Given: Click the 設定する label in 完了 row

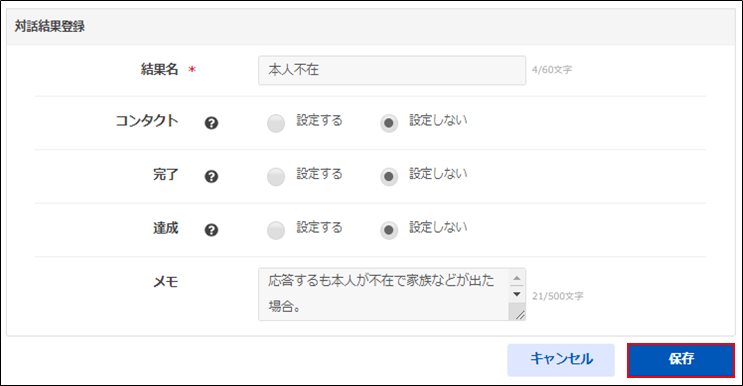Looking at the screenshot, I should tap(319, 174).
